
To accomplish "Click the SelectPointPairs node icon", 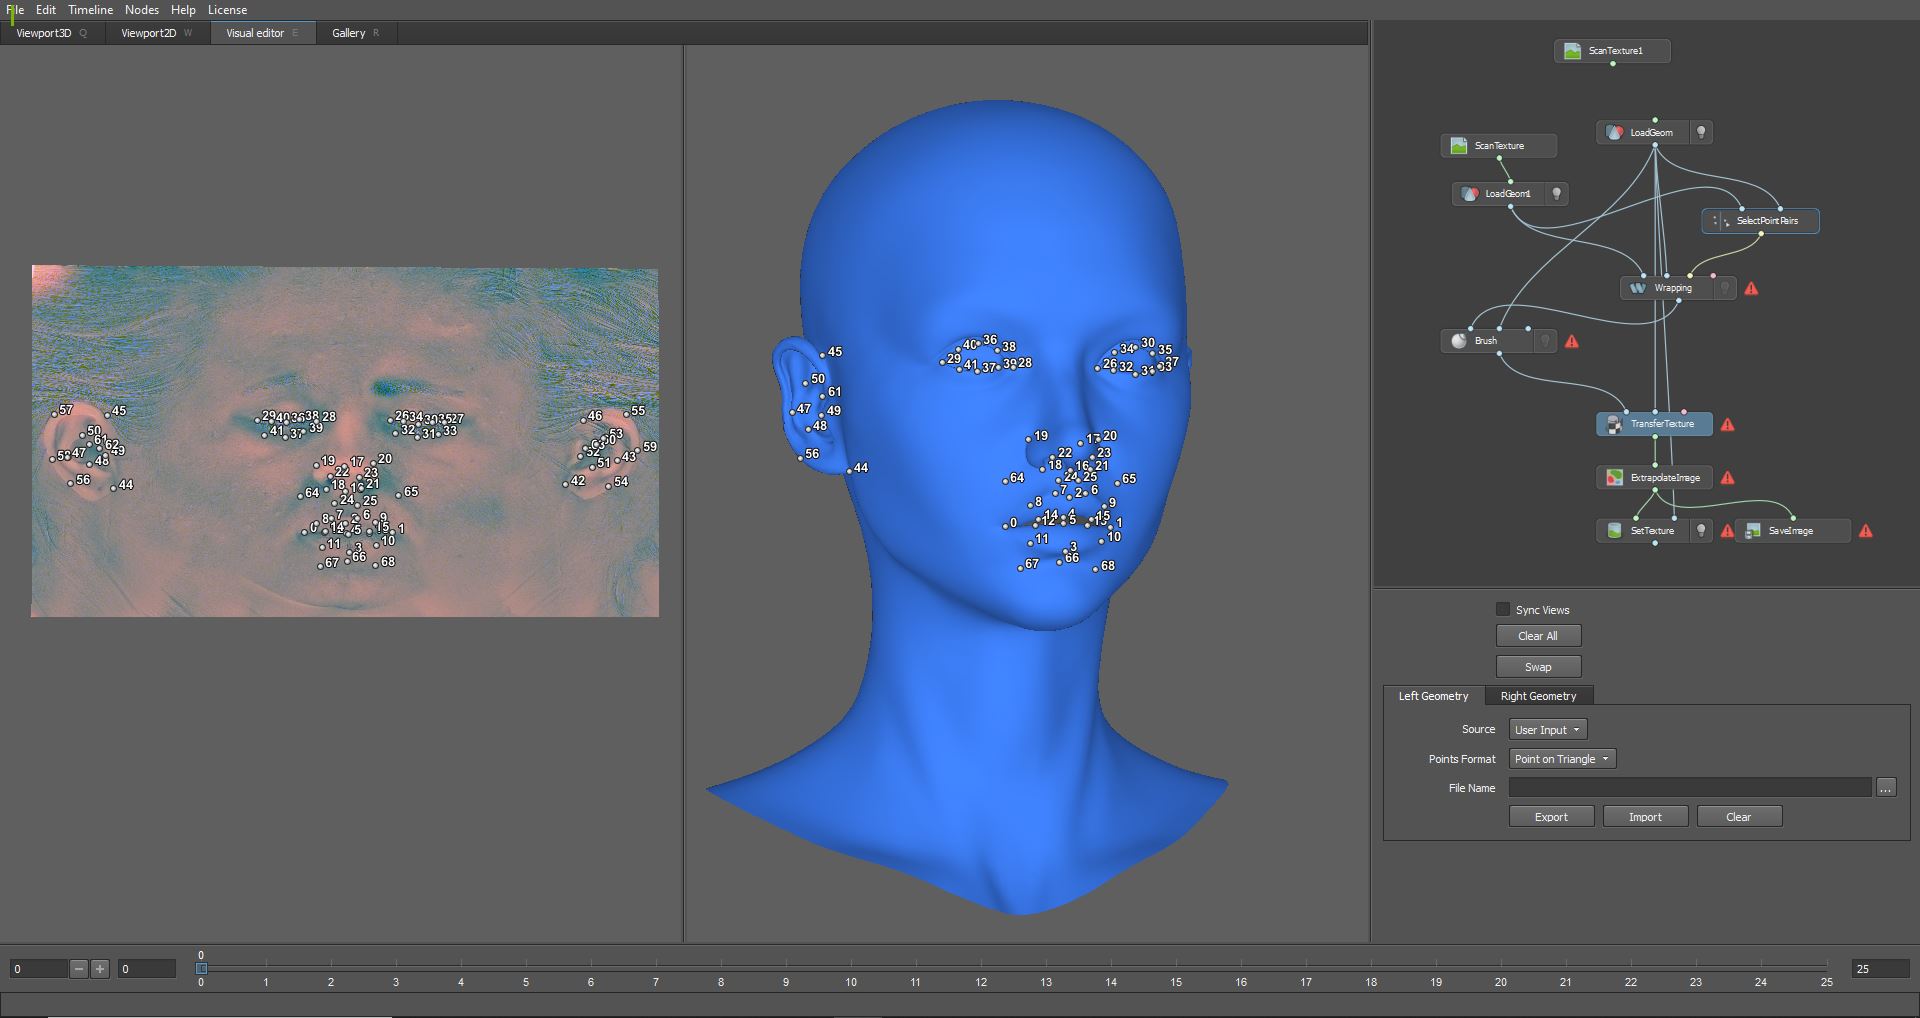I will [1720, 221].
